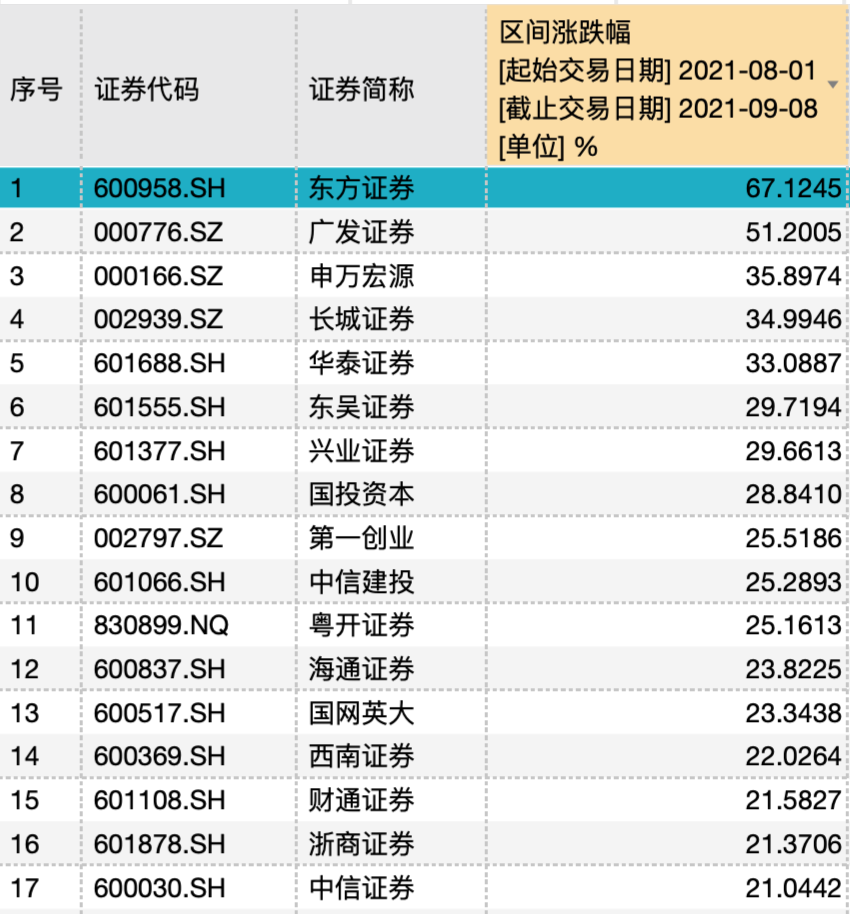Viewport: 850px width, 914px height.
Task: Select the 序号 column header
Action: 36,90
